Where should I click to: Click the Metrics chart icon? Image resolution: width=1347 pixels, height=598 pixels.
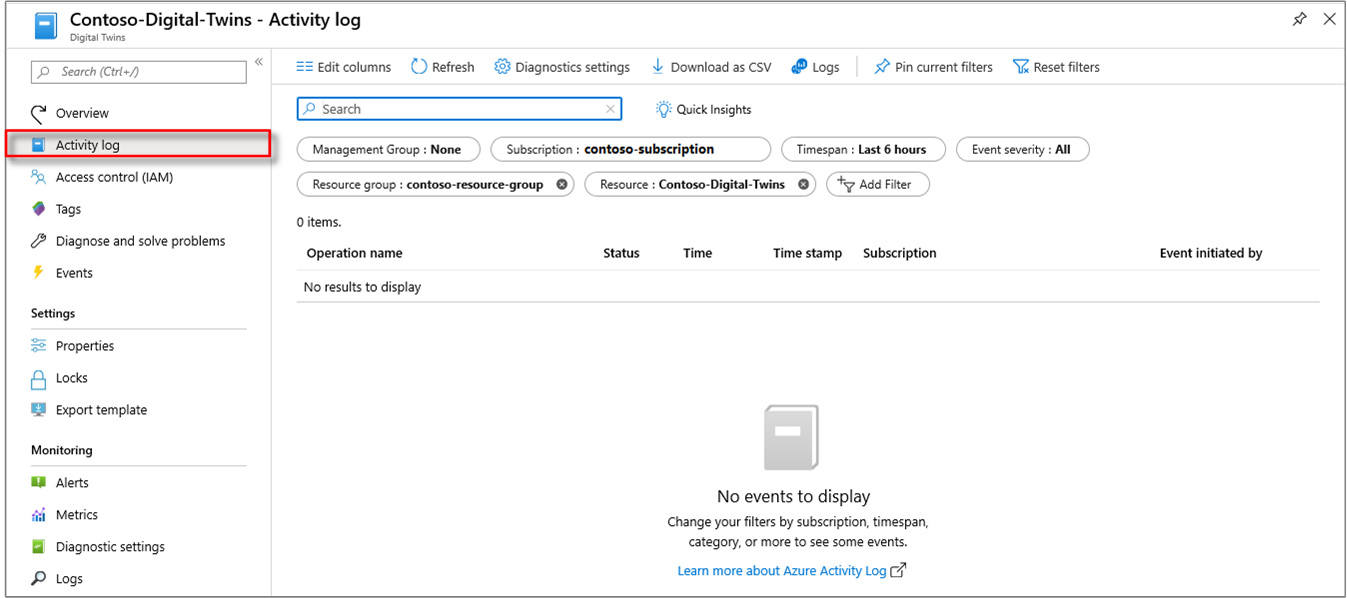coord(39,515)
